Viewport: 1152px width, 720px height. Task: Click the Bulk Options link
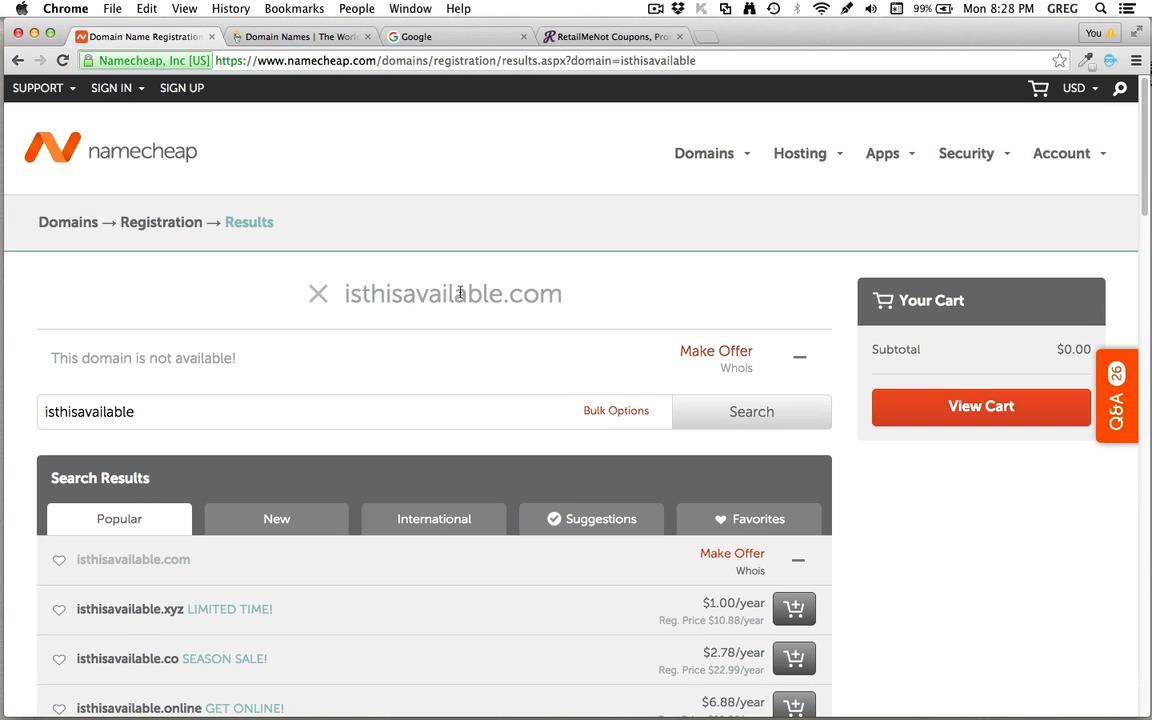616,411
